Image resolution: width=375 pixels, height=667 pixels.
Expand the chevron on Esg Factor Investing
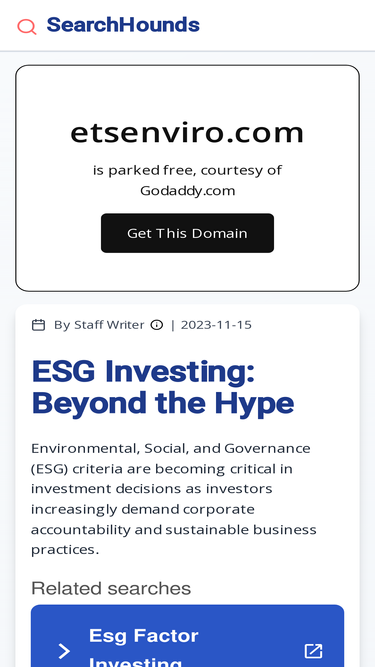(64, 651)
